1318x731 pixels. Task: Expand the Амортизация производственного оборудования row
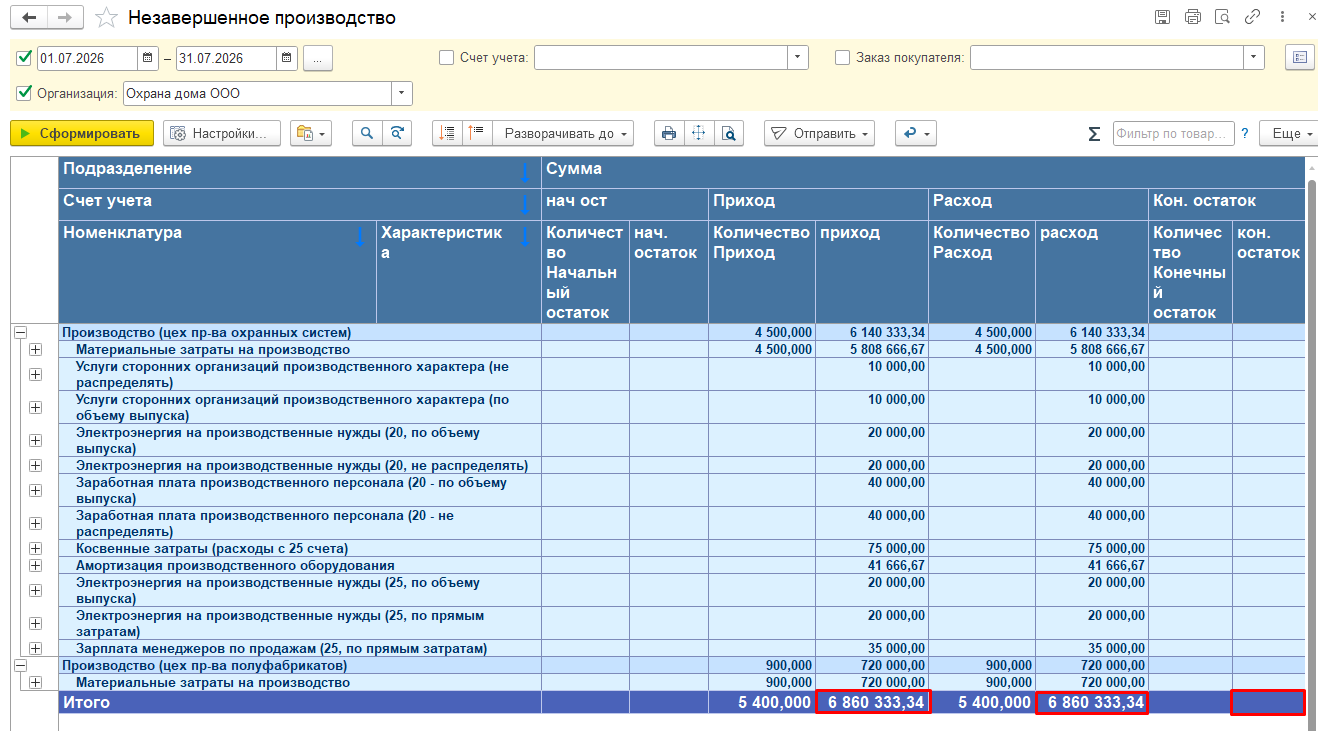click(x=36, y=565)
